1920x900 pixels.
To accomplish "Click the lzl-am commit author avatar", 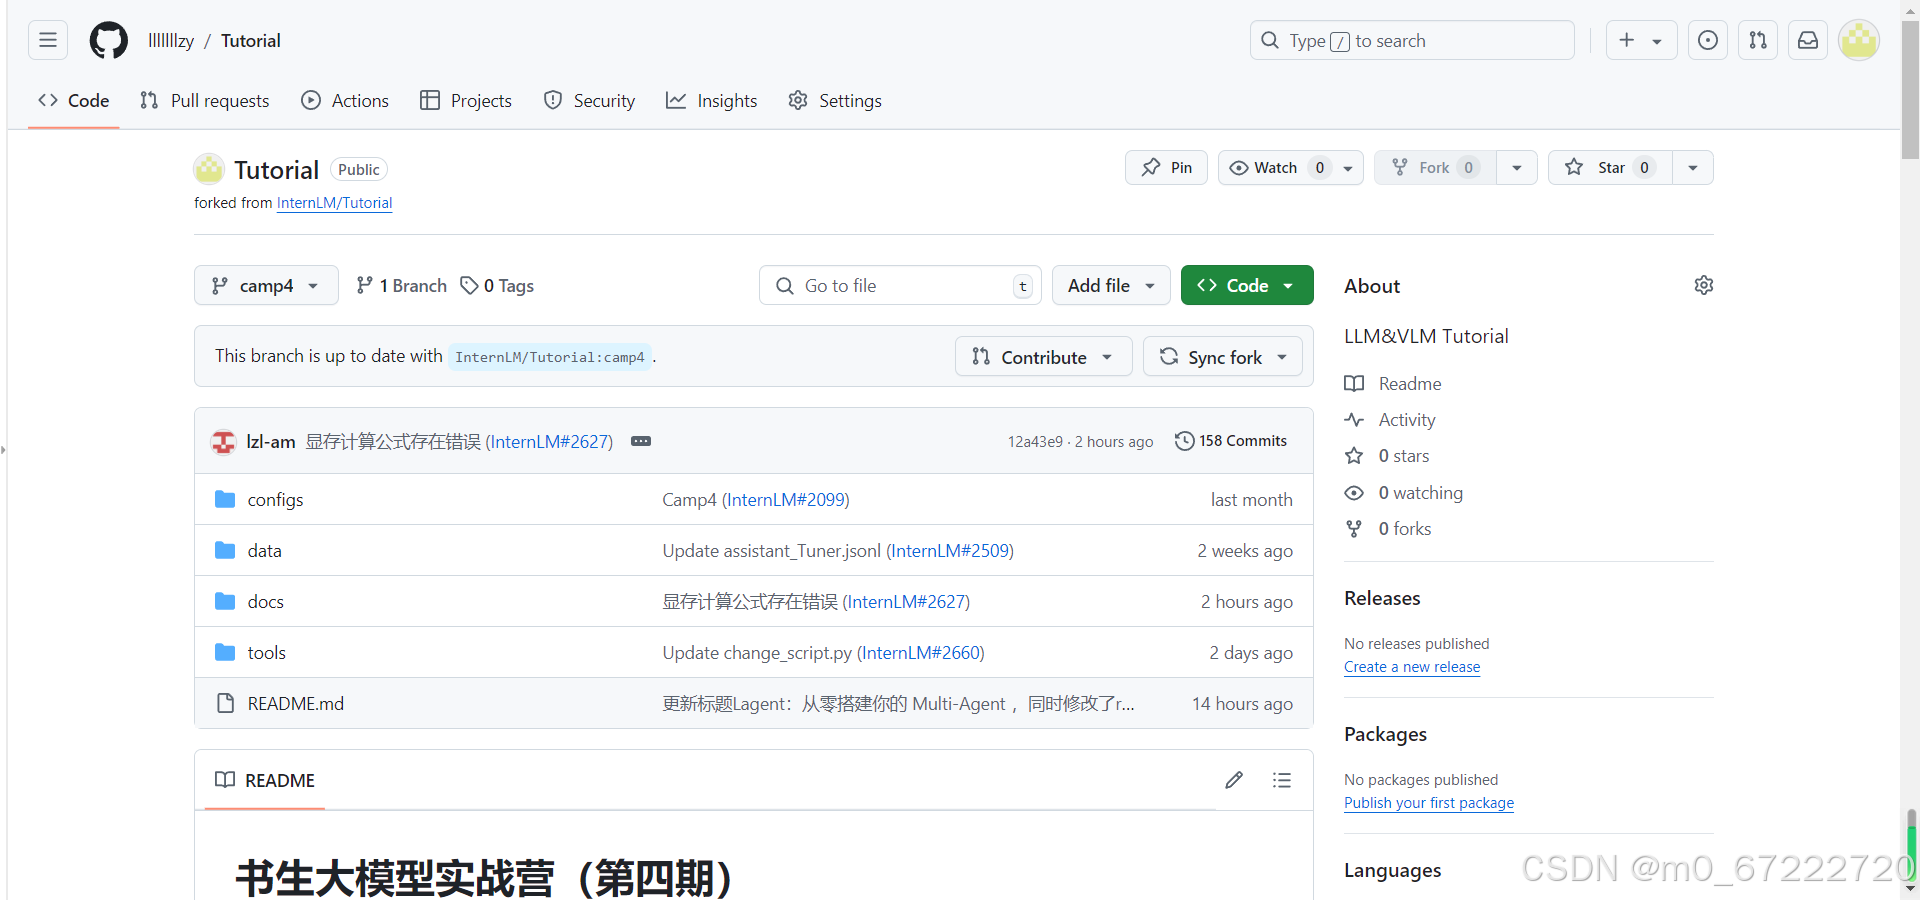I will tap(222, 441).
